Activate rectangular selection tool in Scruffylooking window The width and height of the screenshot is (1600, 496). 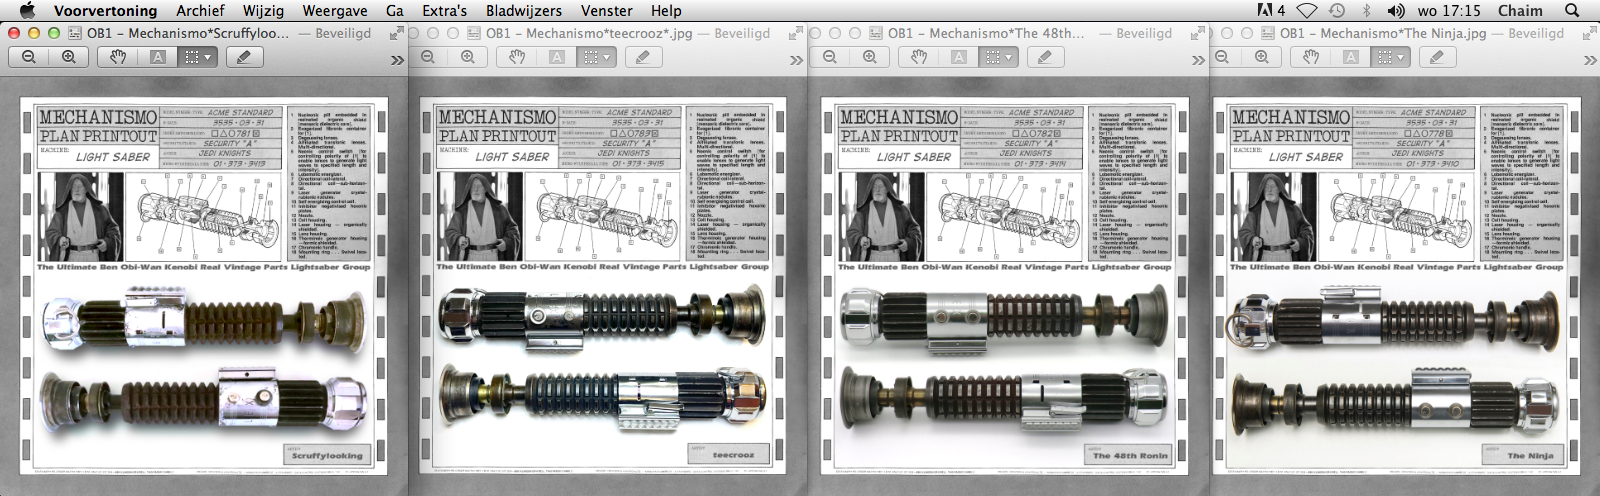(190, 57)
